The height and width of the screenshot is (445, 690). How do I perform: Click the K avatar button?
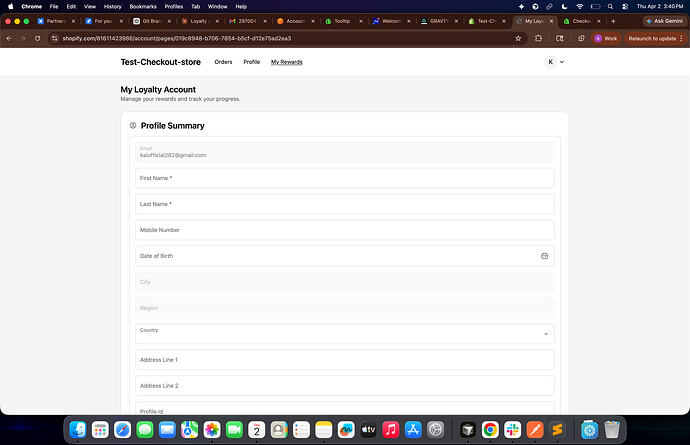(550, 62)
